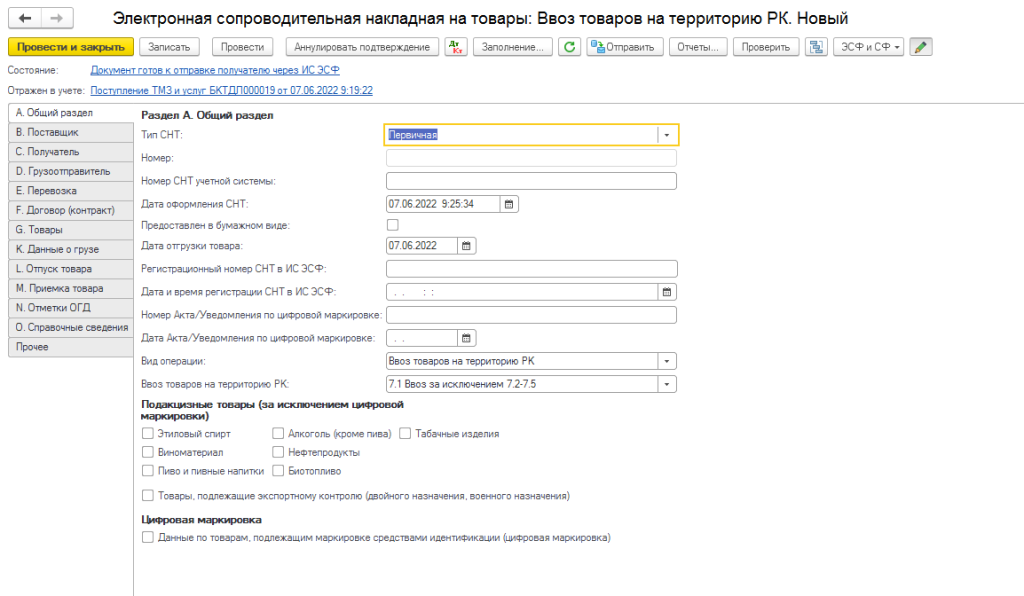Image resolution: width=1024 pixels, height=596 pixels.
Task: Open calendar for Дата оформления СНТ
Action: pyautogui.click(x=508, y=204)
